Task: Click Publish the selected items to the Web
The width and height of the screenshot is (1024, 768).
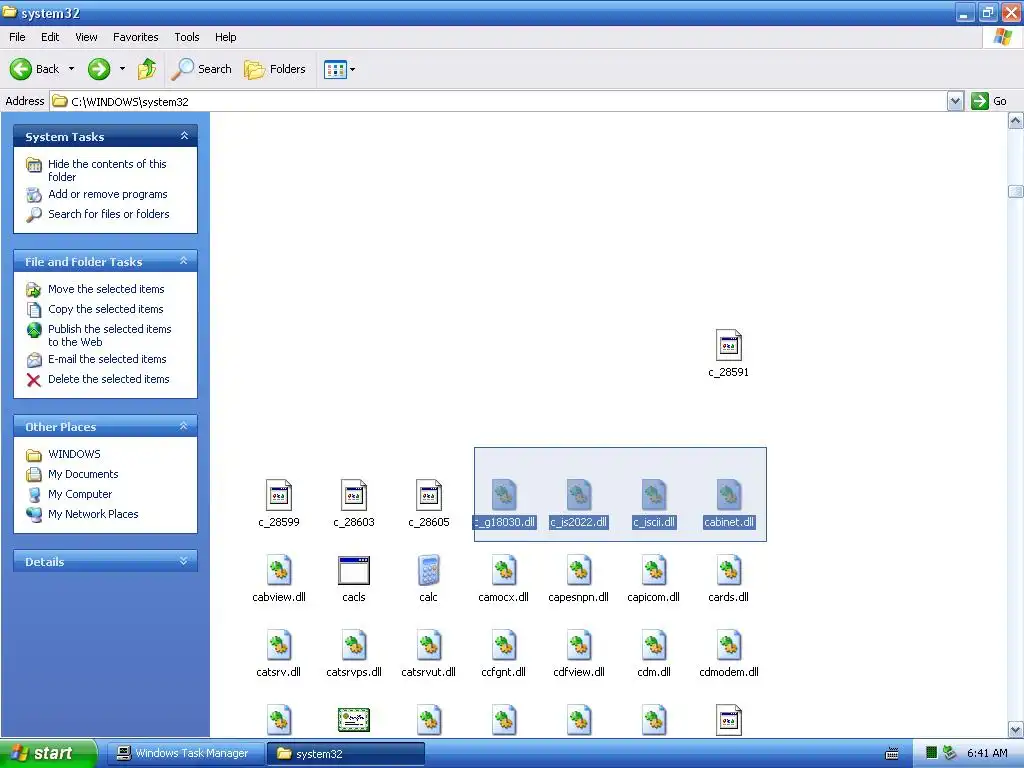Action: point(110,335)
